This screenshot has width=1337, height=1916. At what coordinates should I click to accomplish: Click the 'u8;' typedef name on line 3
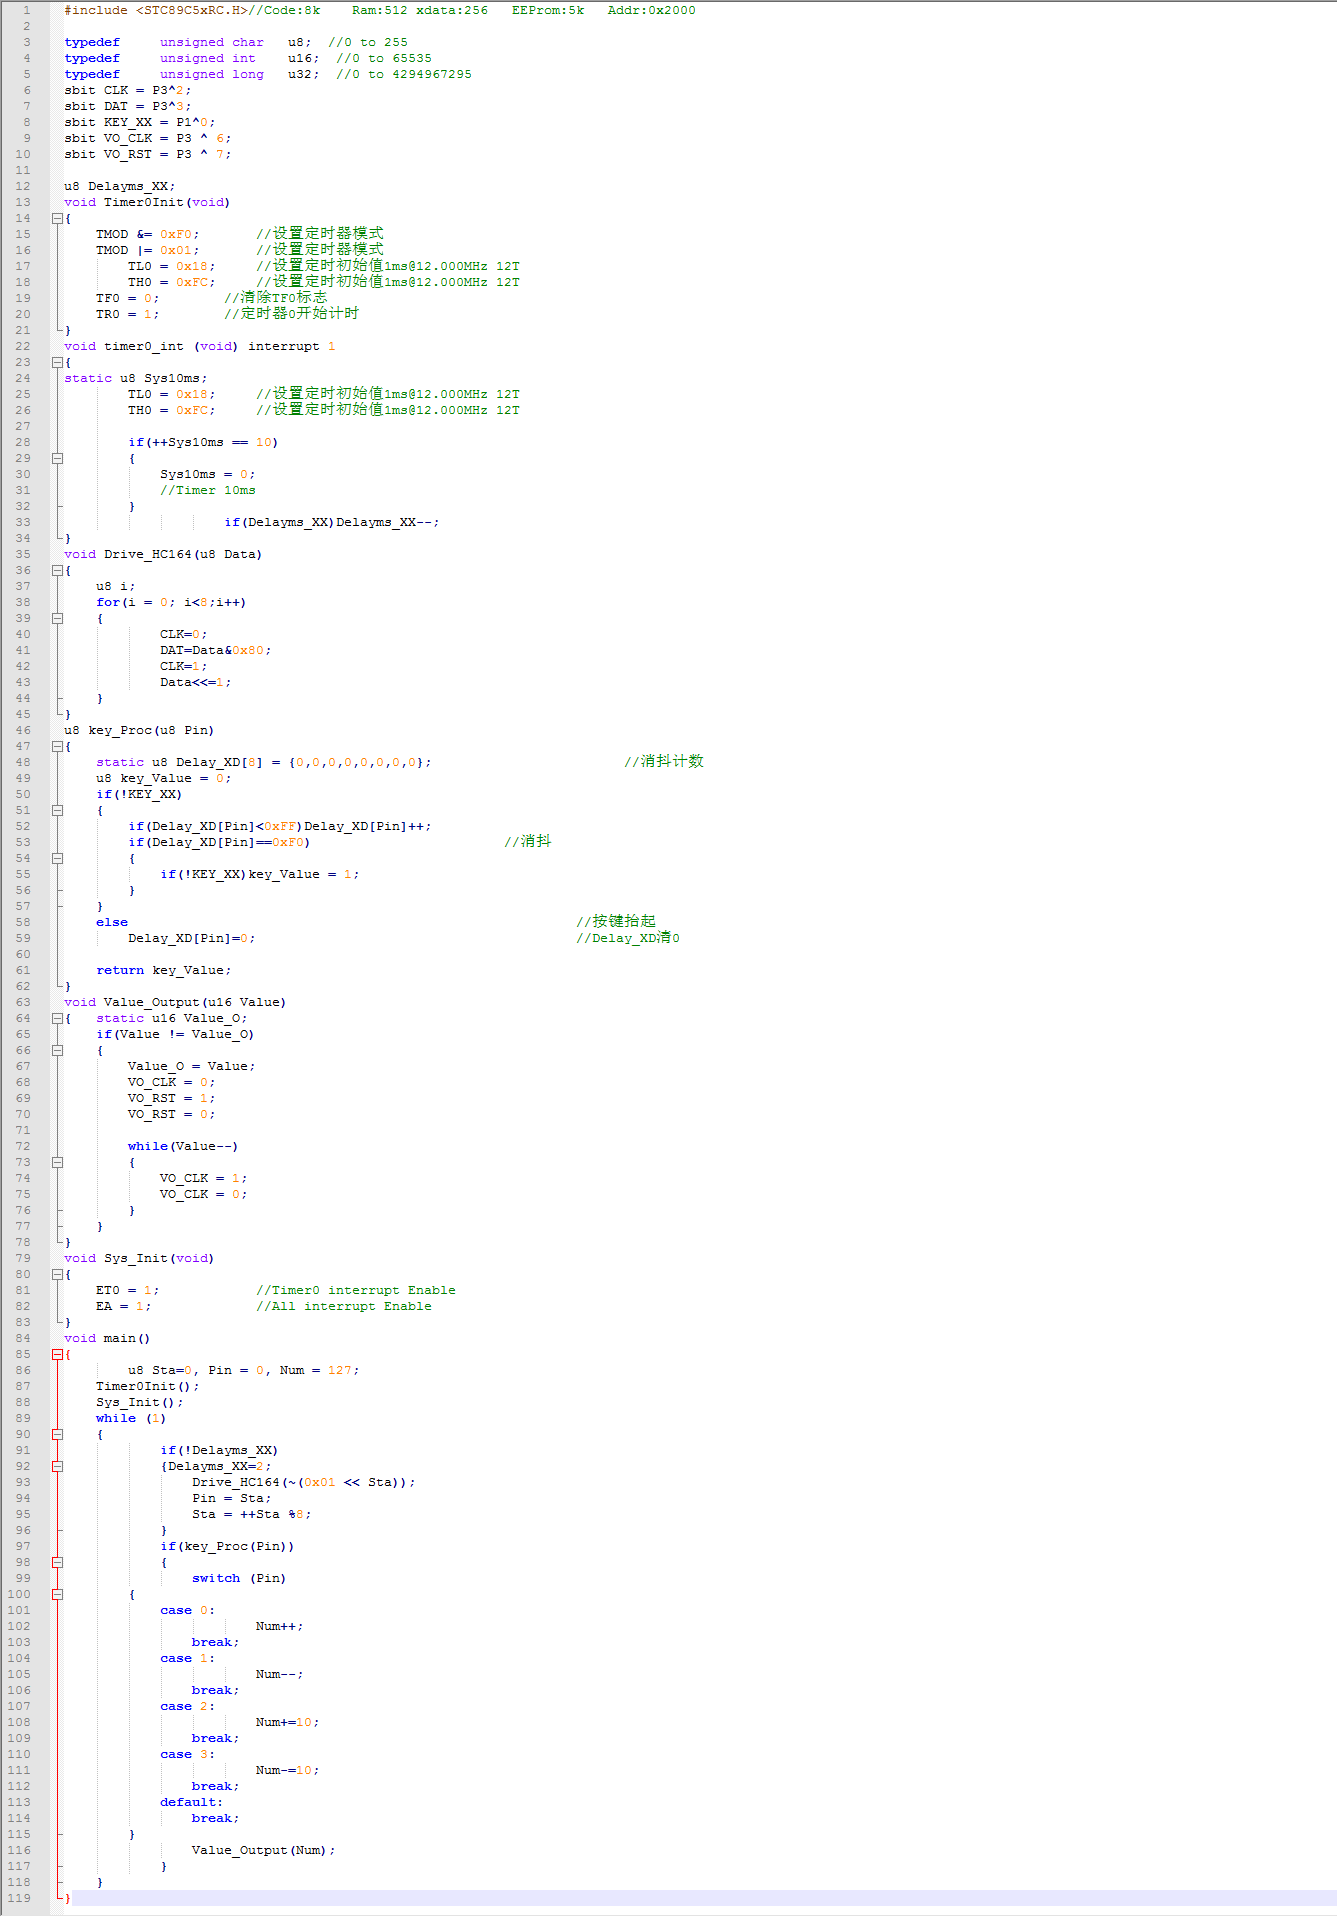point(300,42)
